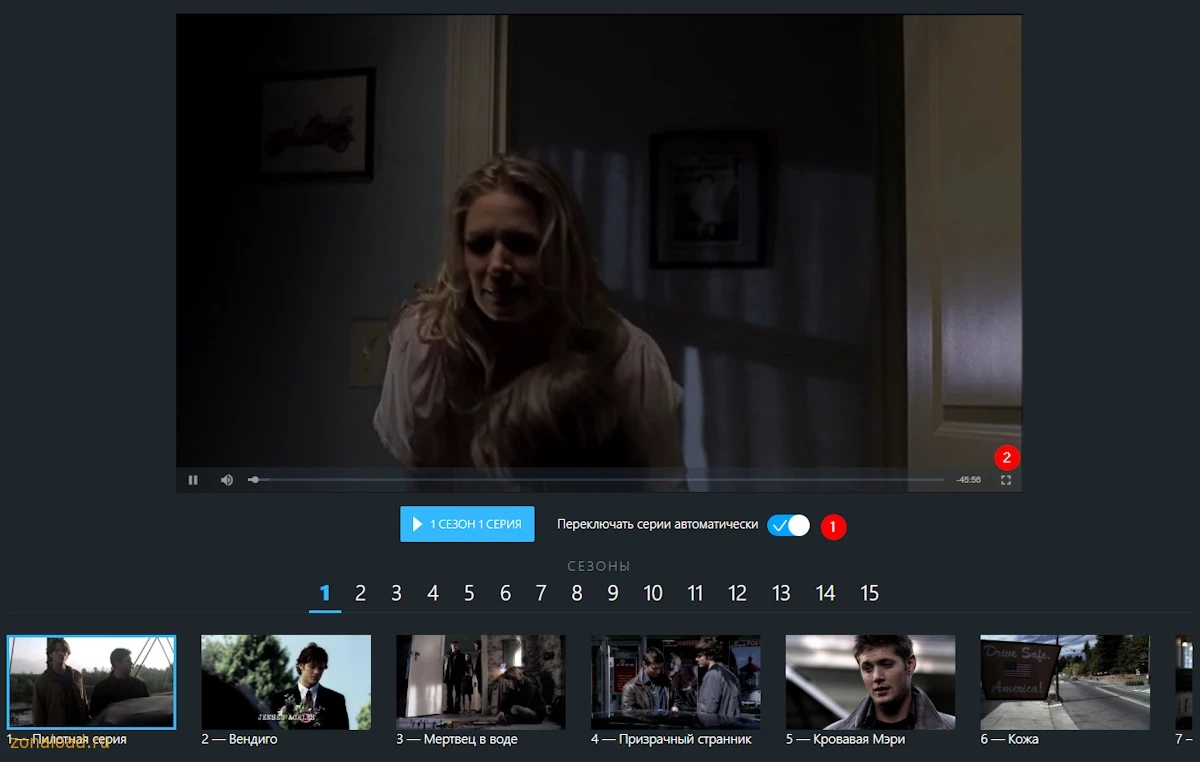The image size is (1200, 762).
Task: Play 1 сезон 1 серия button
Action: point(467,524)
